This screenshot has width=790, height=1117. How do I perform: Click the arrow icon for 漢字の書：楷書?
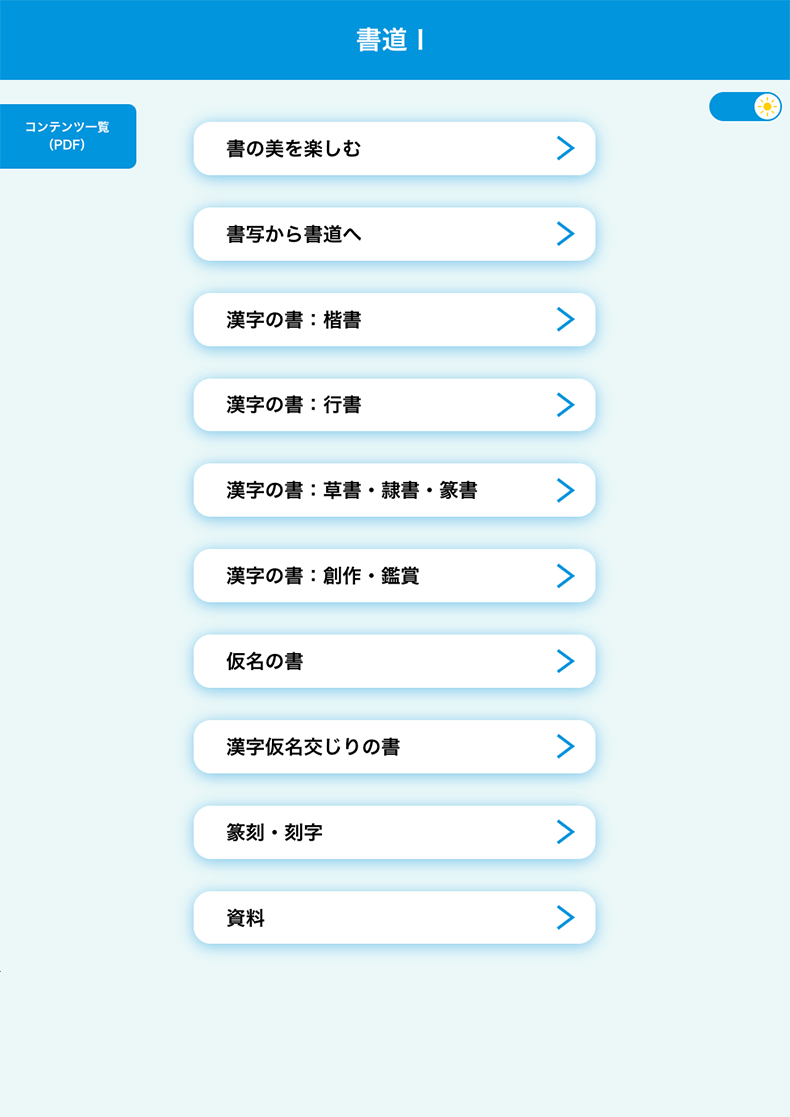coord(565,320)
